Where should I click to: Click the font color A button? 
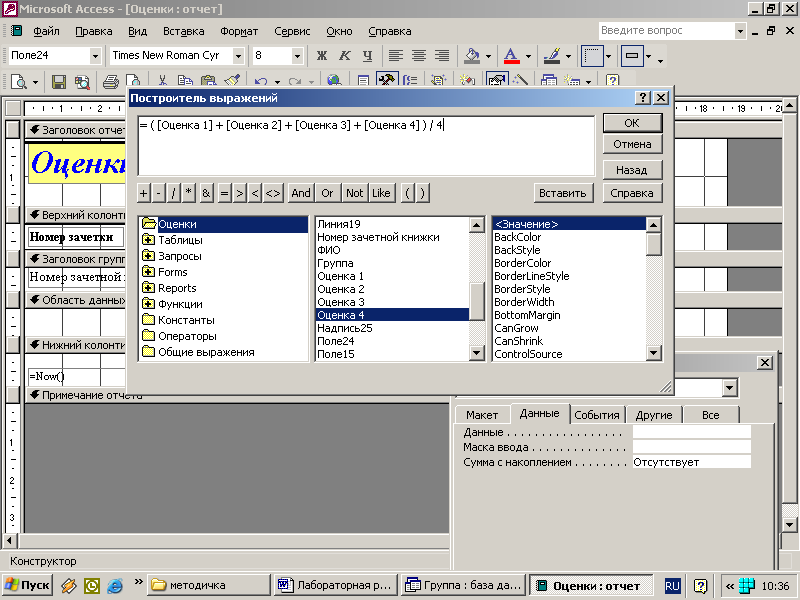tap(511, 56)
